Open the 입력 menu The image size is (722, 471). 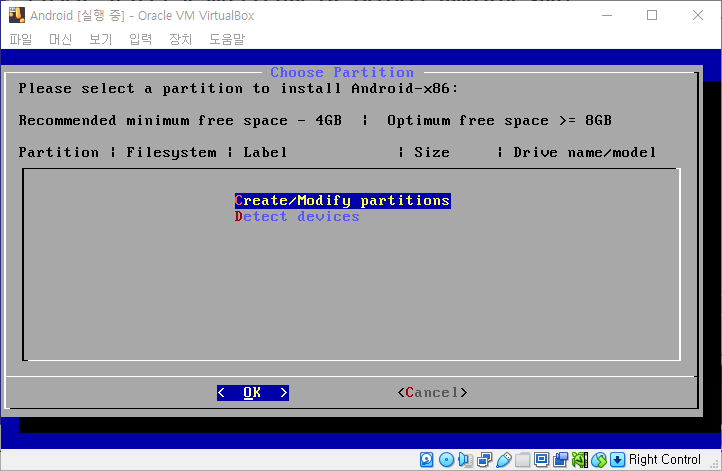pos(140,39)
